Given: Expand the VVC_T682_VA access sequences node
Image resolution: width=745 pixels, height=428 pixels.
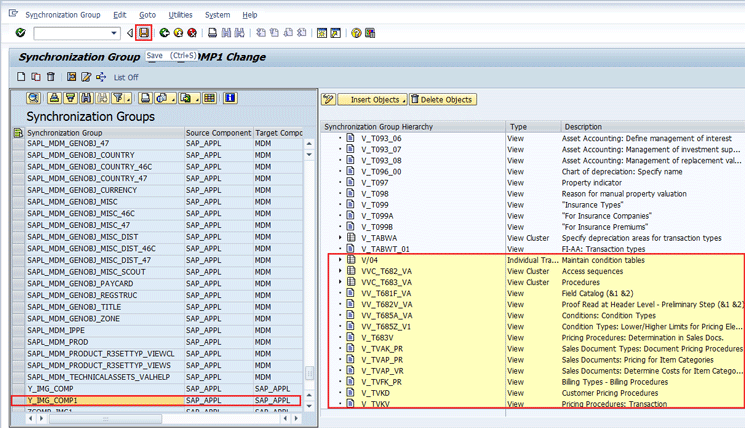Looking at the screenshot, I should coord(340,271).
